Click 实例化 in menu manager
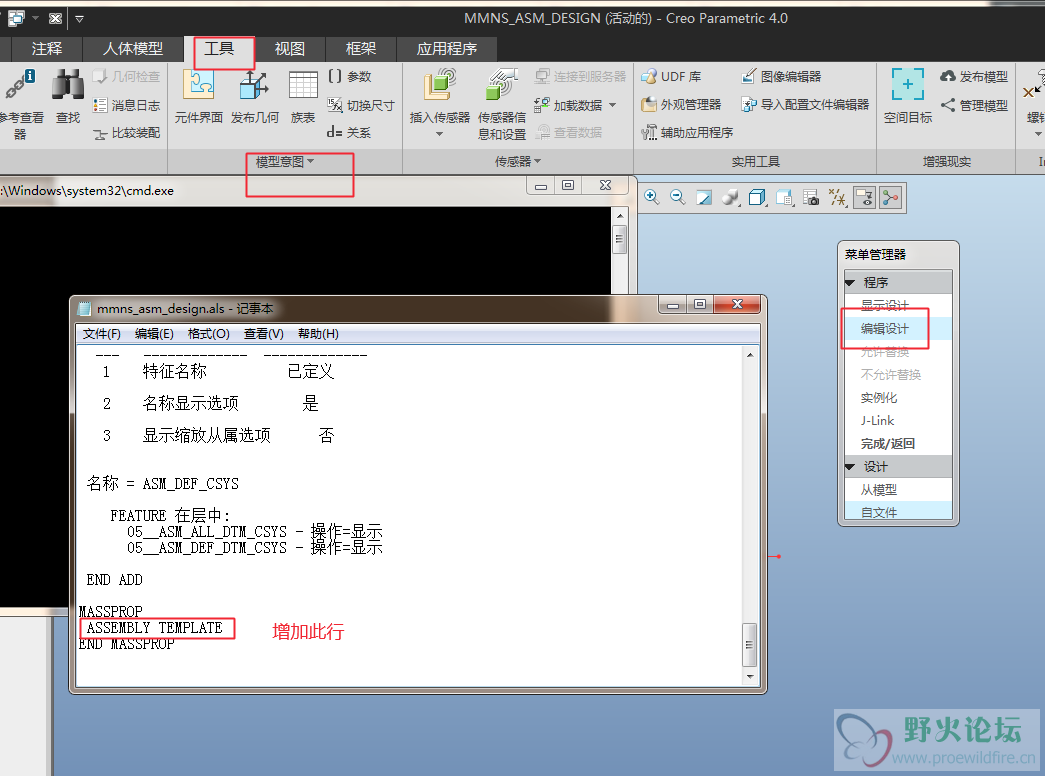 pos(898,398)
